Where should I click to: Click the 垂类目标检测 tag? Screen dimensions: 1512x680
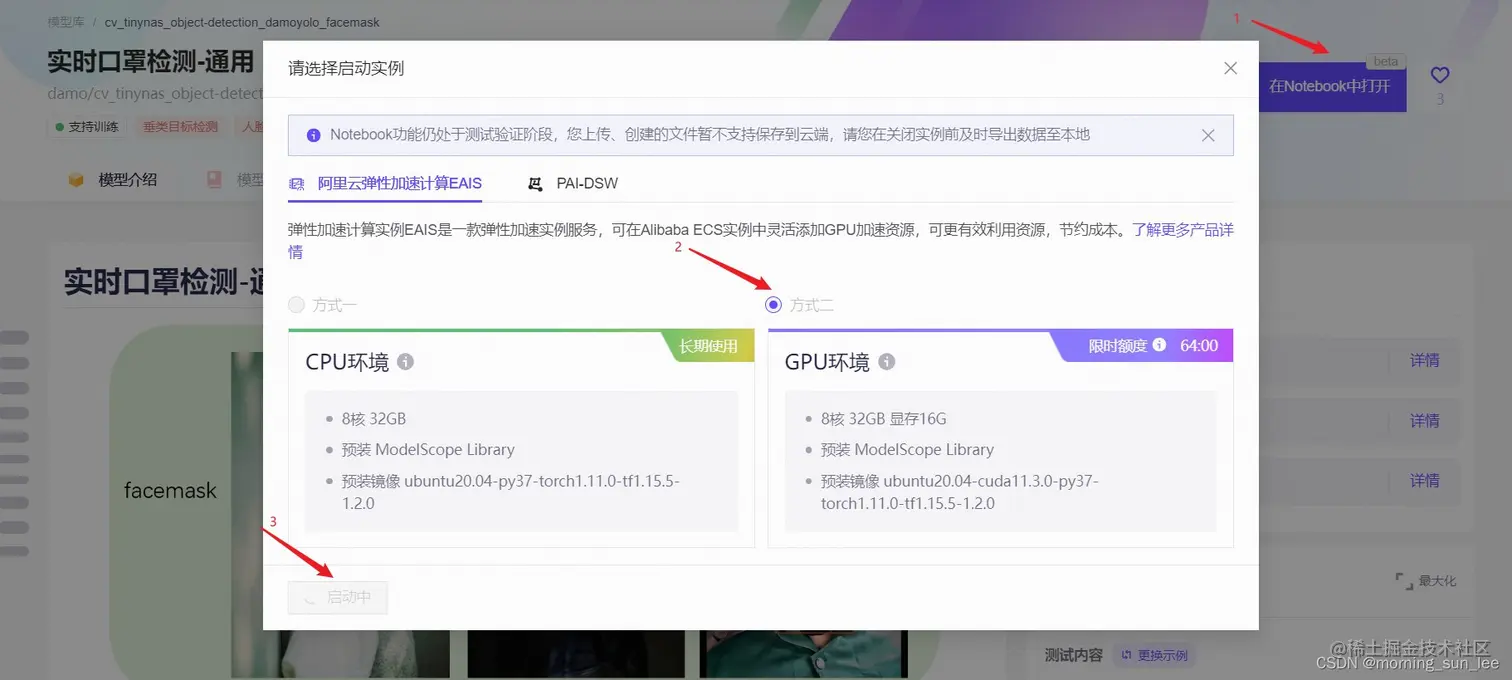pyautogui.click(x=180, y=127)
